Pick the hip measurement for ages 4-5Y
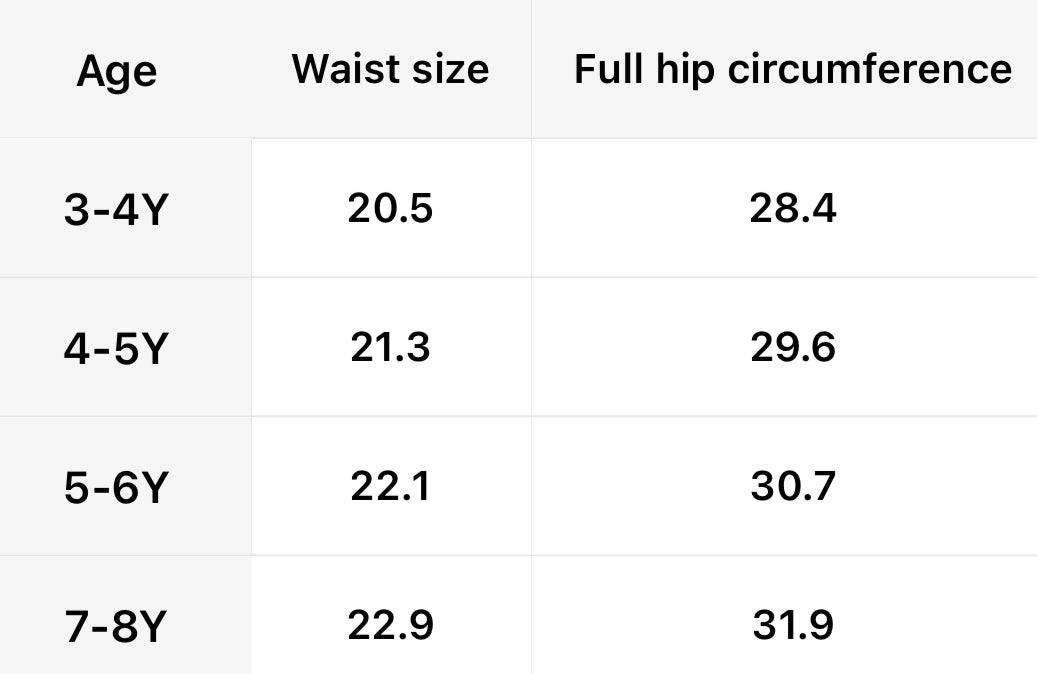This screenshot has width=1037, height=674. pos(792,348)
